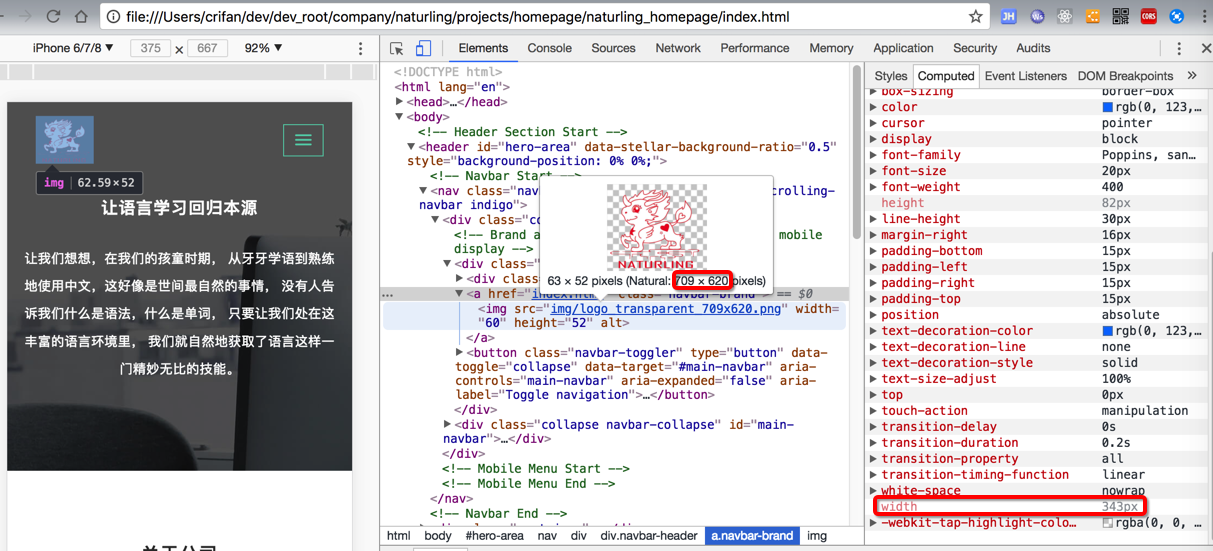Select #hero-area in the breadcrumb

point(494,536)
